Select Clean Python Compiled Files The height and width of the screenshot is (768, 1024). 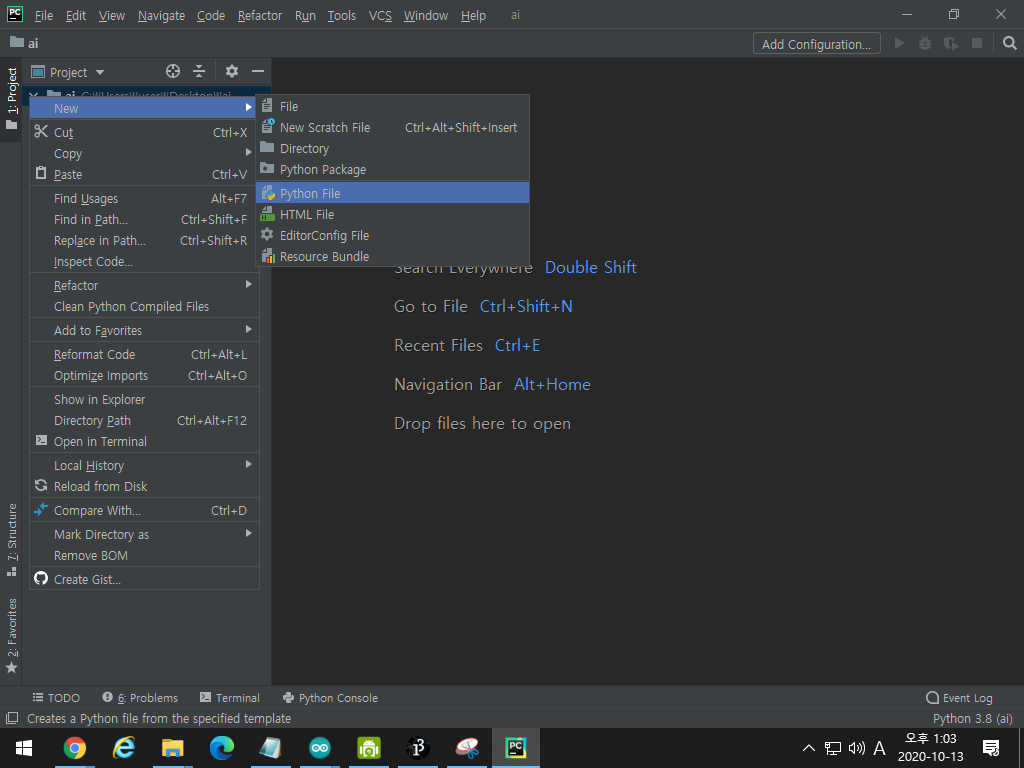click(x=144, y=306)
